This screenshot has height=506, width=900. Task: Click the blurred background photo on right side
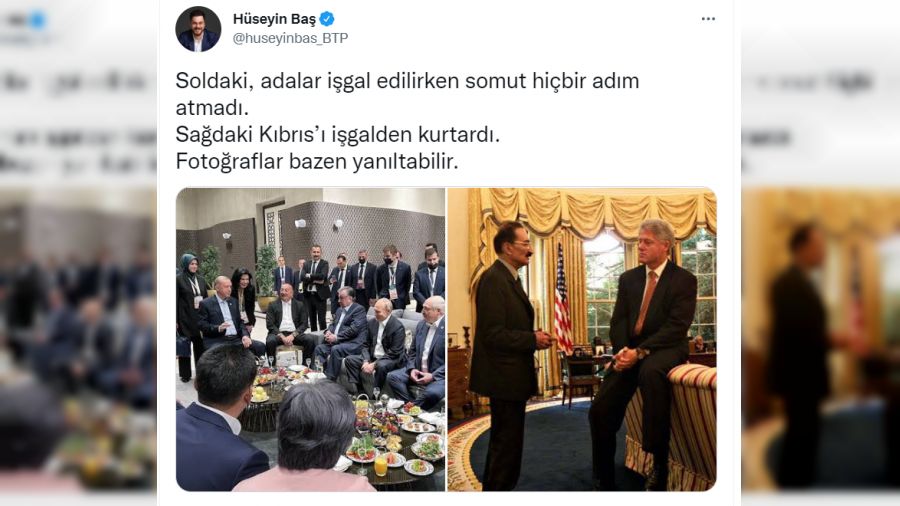pyautogui.click(x=821, y=340)
